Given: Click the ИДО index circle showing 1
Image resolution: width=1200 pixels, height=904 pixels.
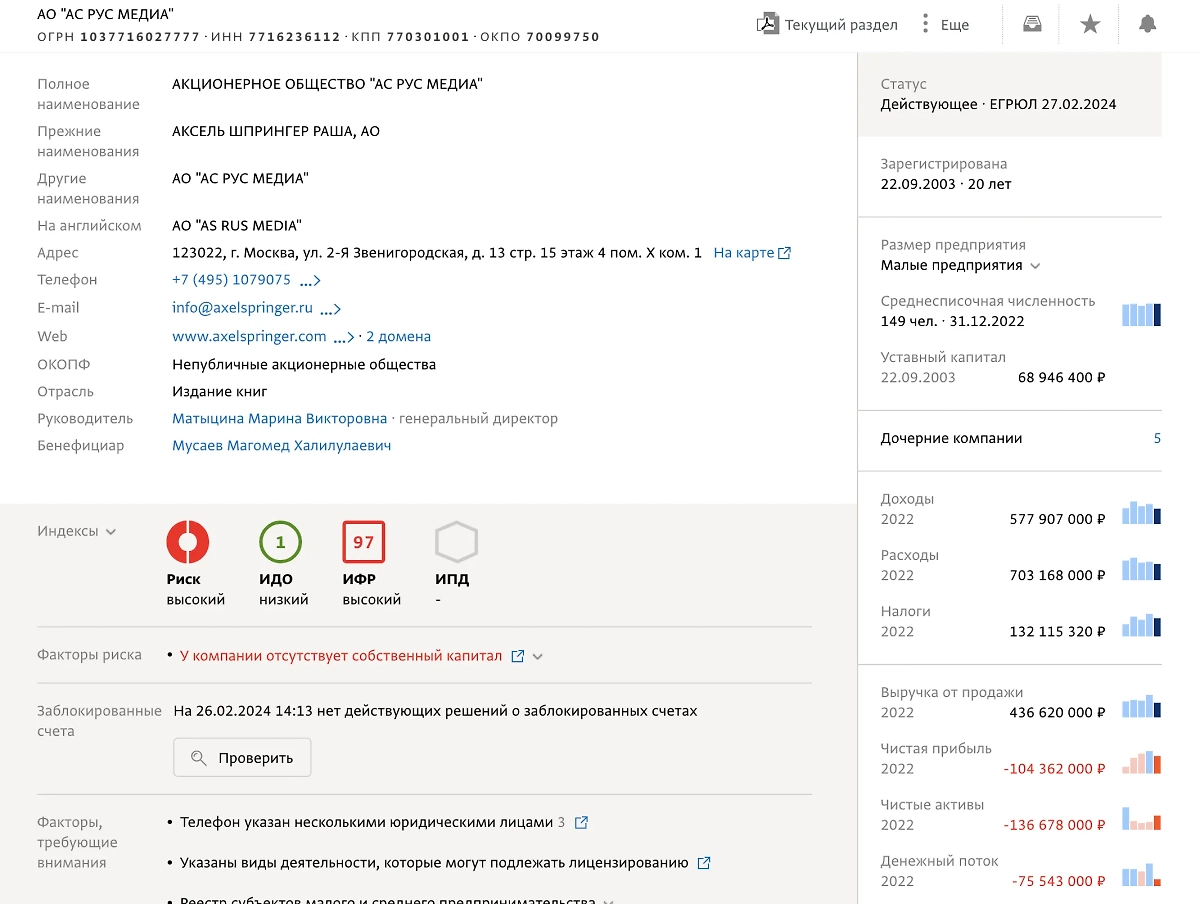Looking at the screenshot, I should [x=280, y=542].
